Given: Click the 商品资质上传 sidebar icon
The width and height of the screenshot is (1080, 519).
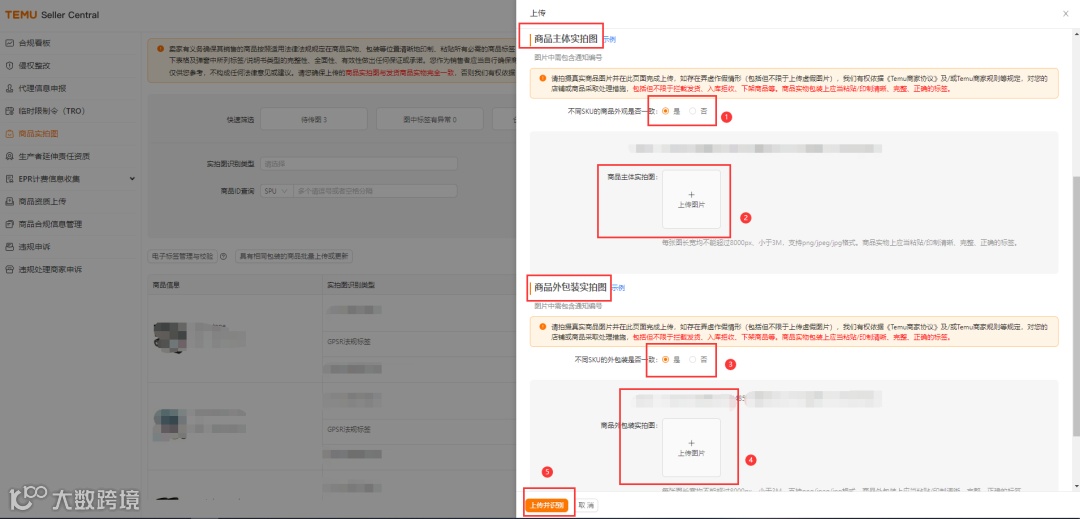Looking at the screenshot, I should coord(10,202).
